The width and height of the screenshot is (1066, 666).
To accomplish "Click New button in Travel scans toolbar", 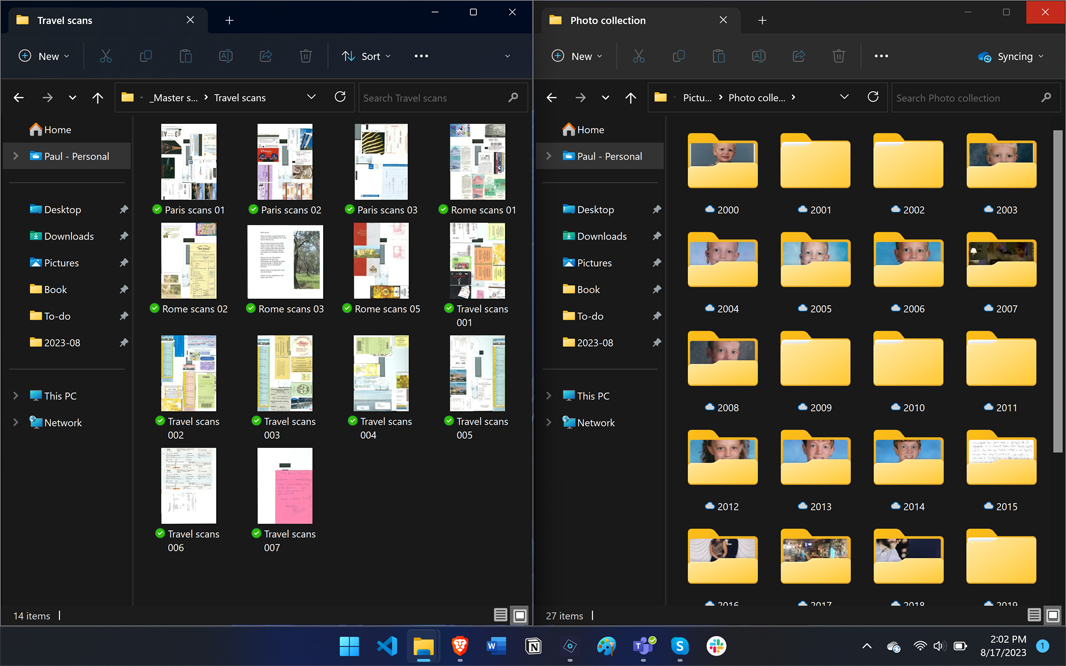I will (x=45, y=57).
